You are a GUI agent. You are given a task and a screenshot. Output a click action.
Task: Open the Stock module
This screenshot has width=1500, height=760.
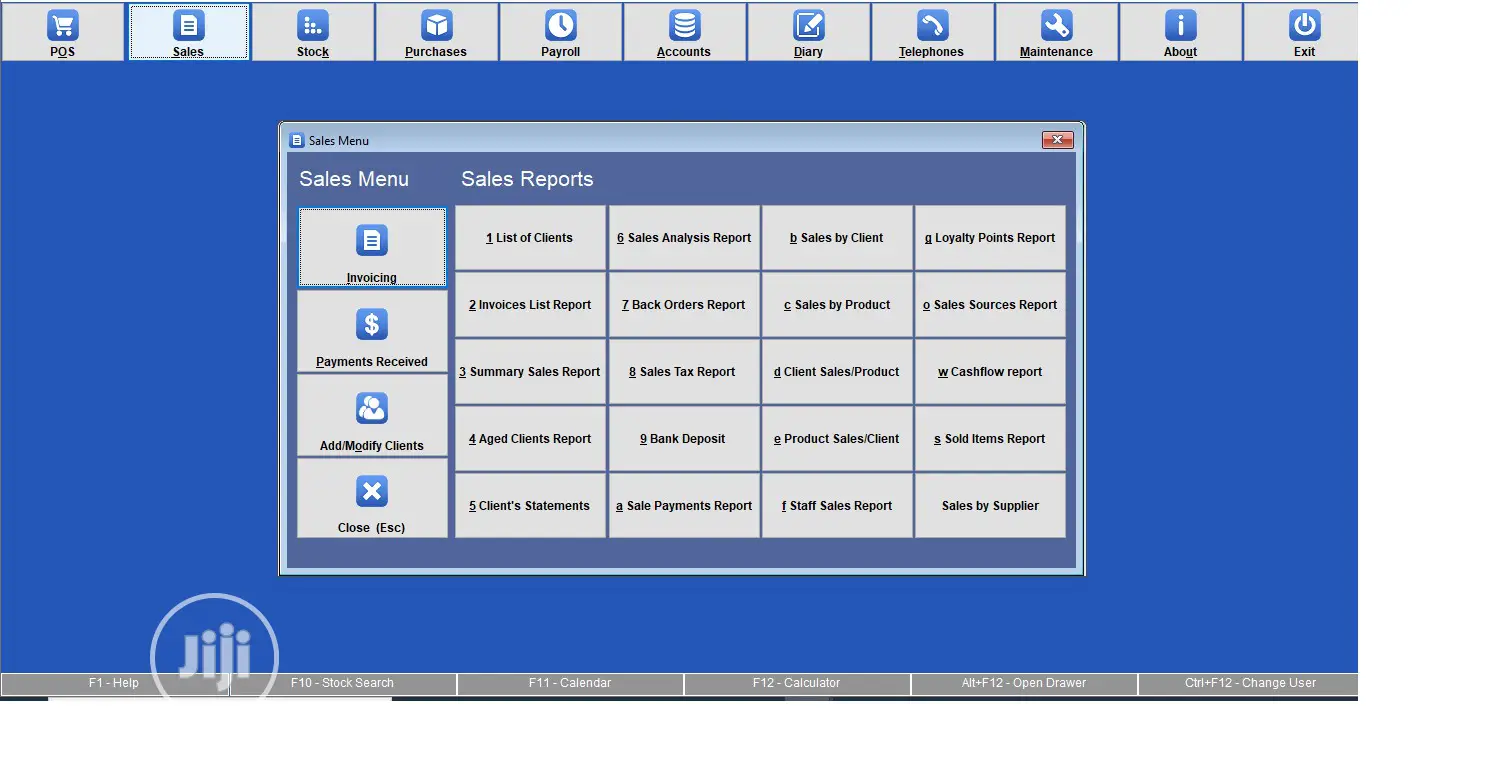[x=313, y=32]
